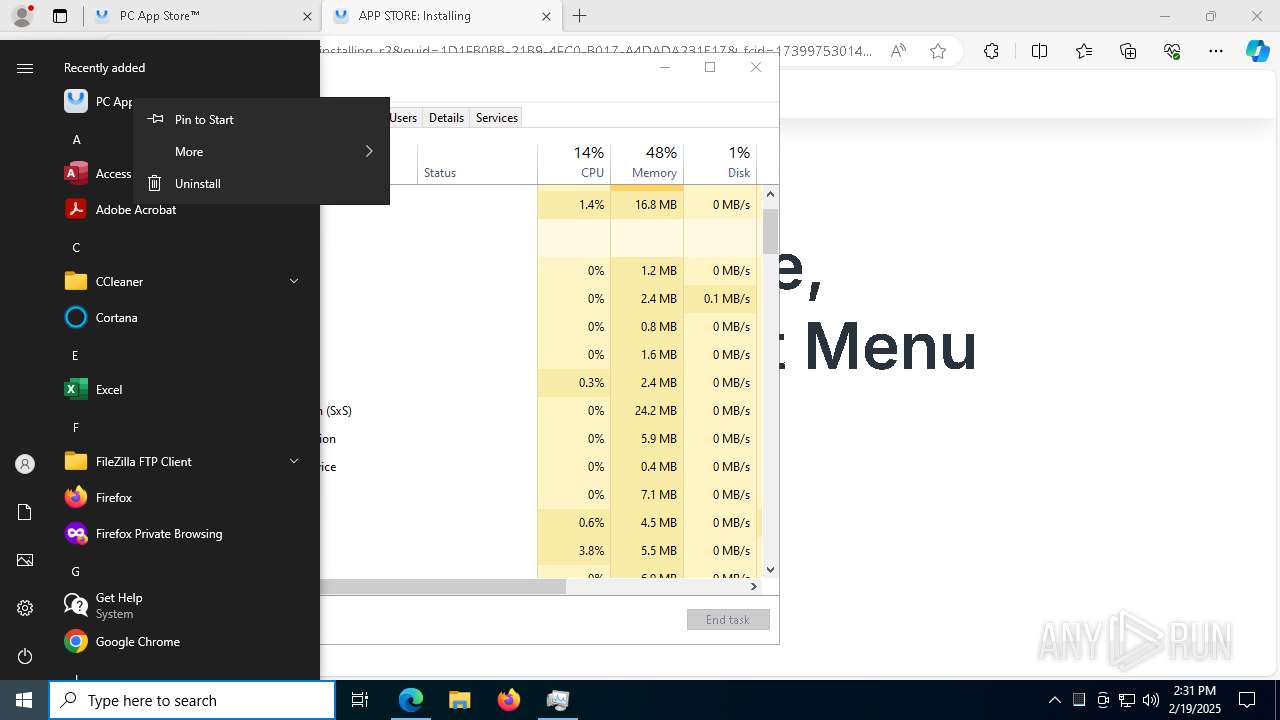Screen dimensions: 1280x720
Task: Click the End task button
Action: (728, 619)
